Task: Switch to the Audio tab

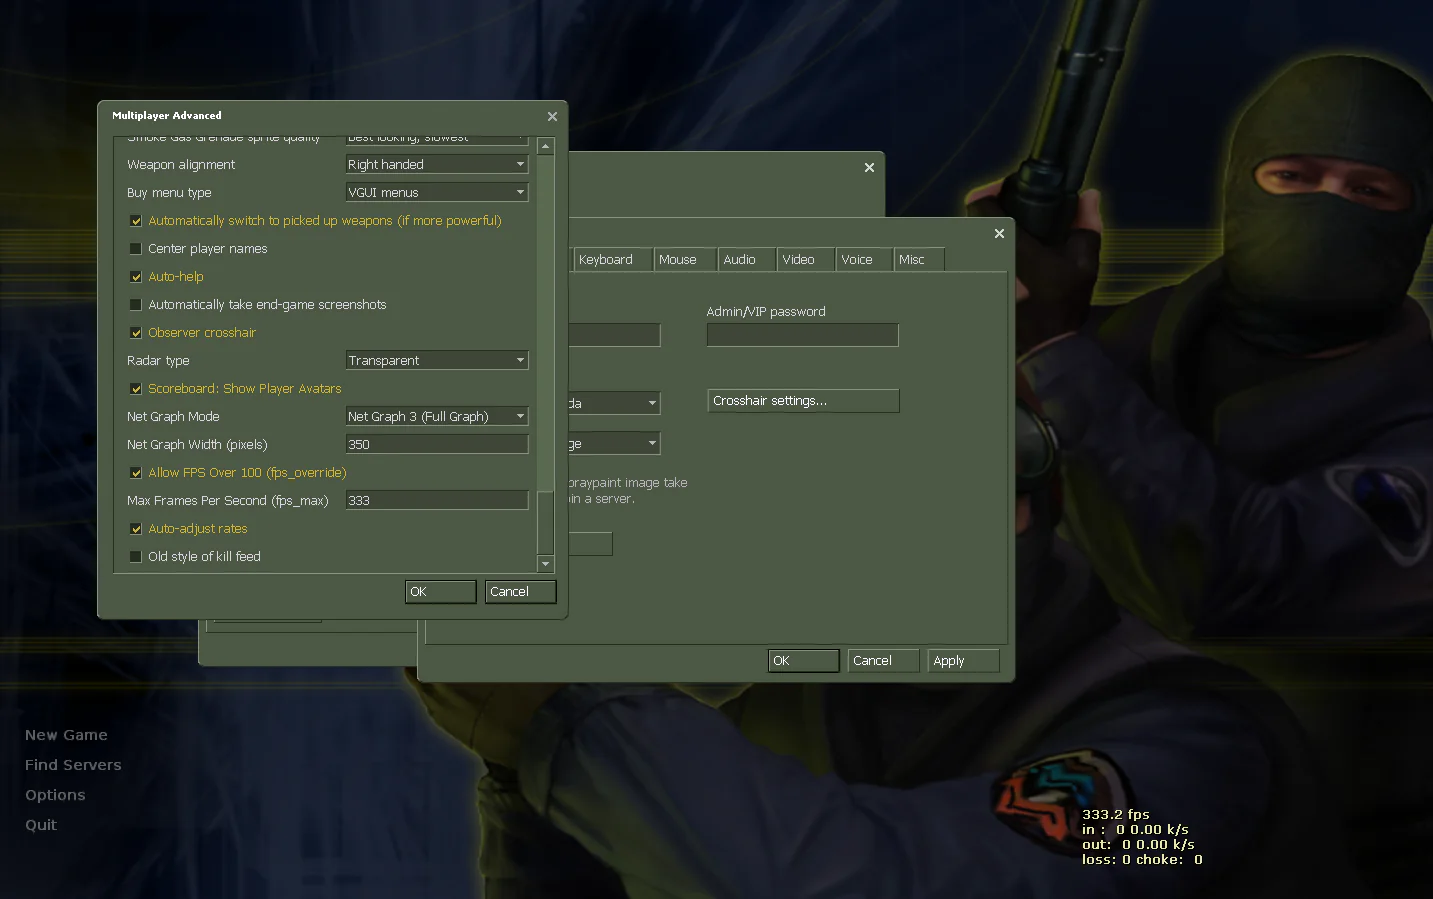Action: coord(746,260)
